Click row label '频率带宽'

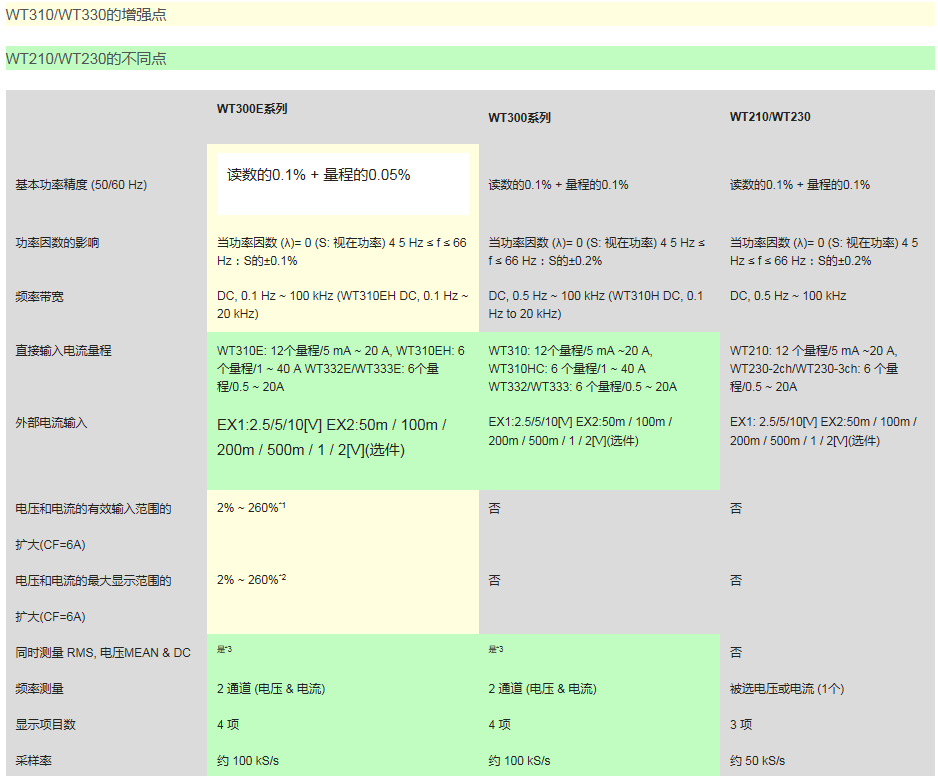click(x=39, y=297)
